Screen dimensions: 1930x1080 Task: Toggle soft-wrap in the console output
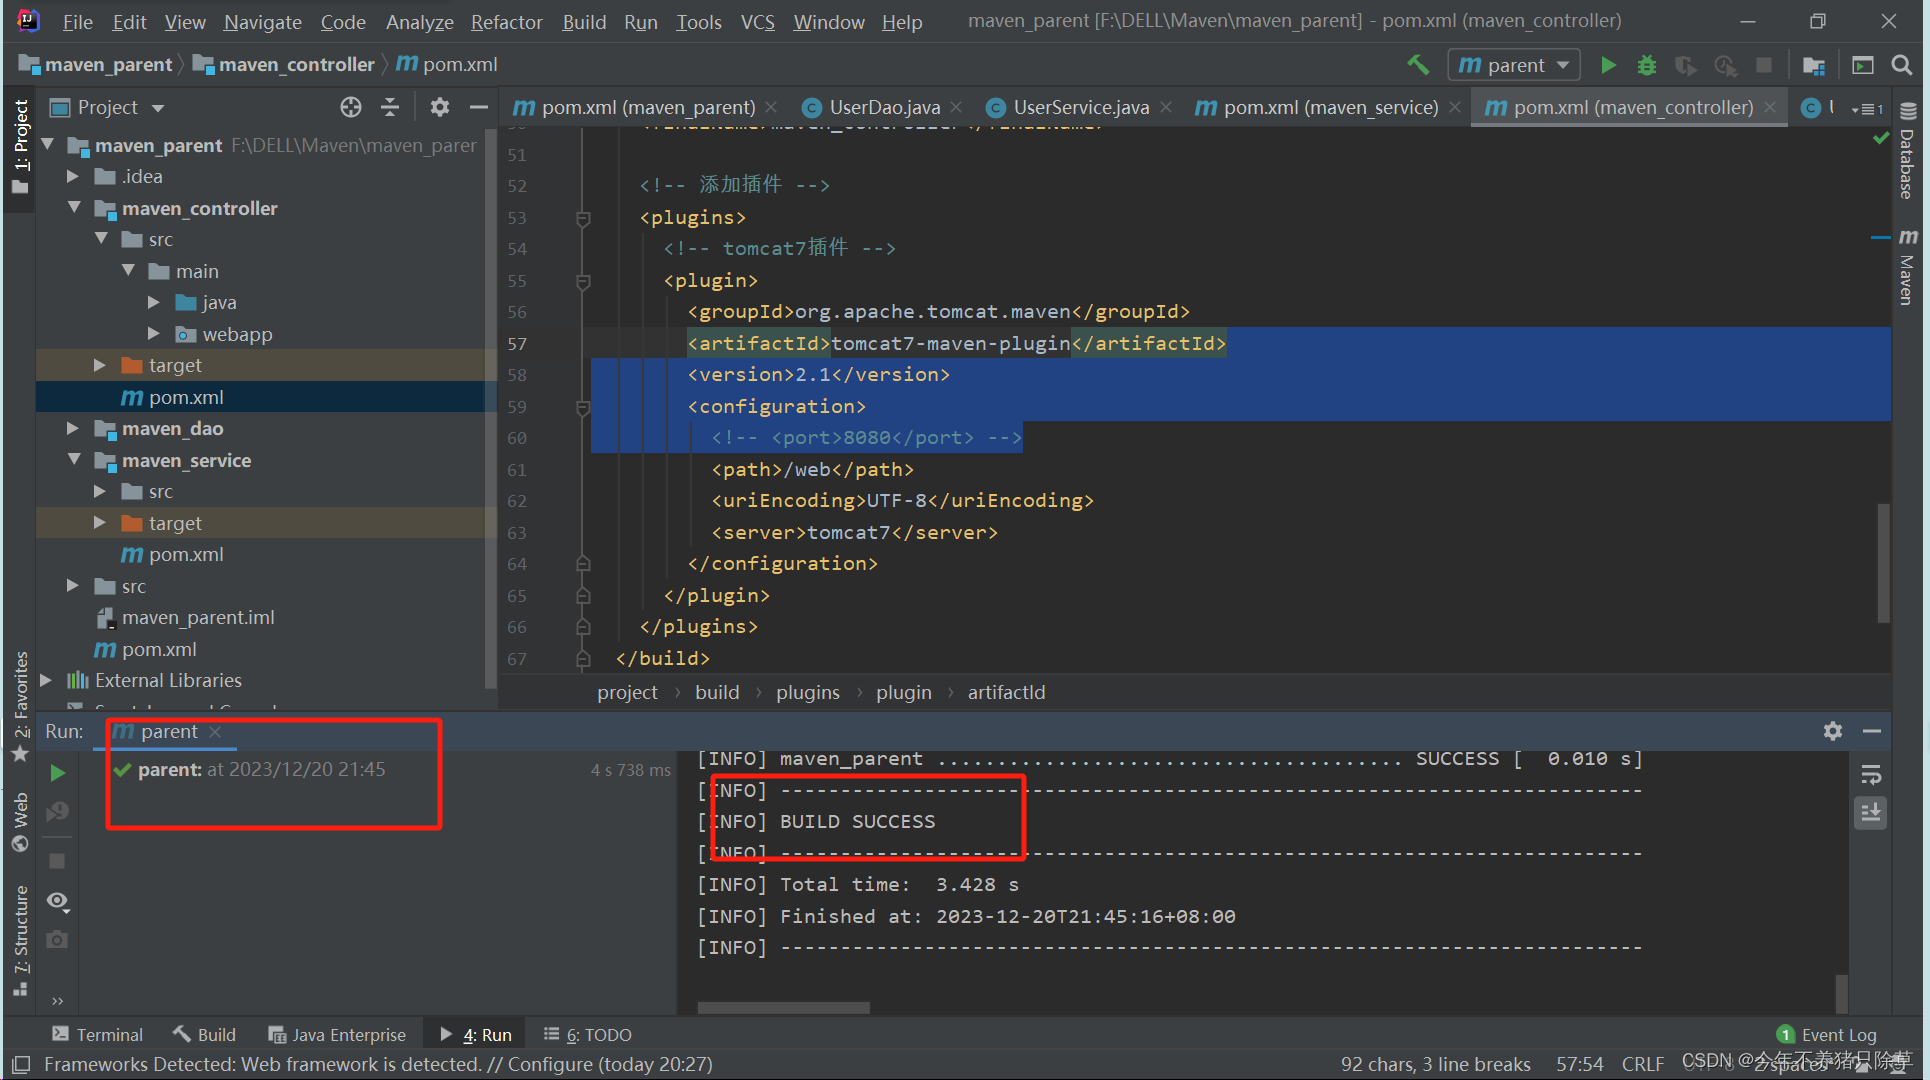pos(1871,774)
